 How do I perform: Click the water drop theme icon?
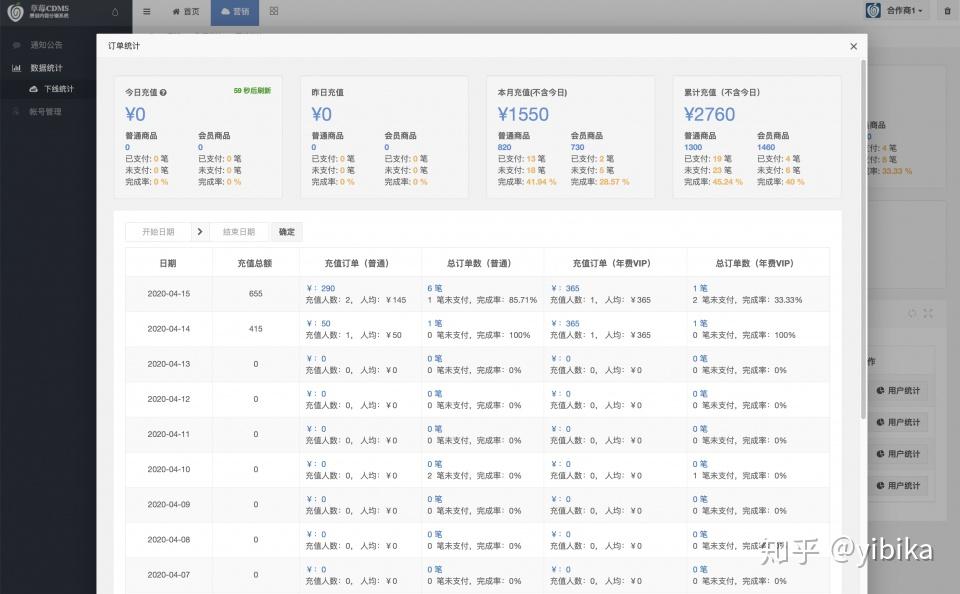[x=114, y=12]
